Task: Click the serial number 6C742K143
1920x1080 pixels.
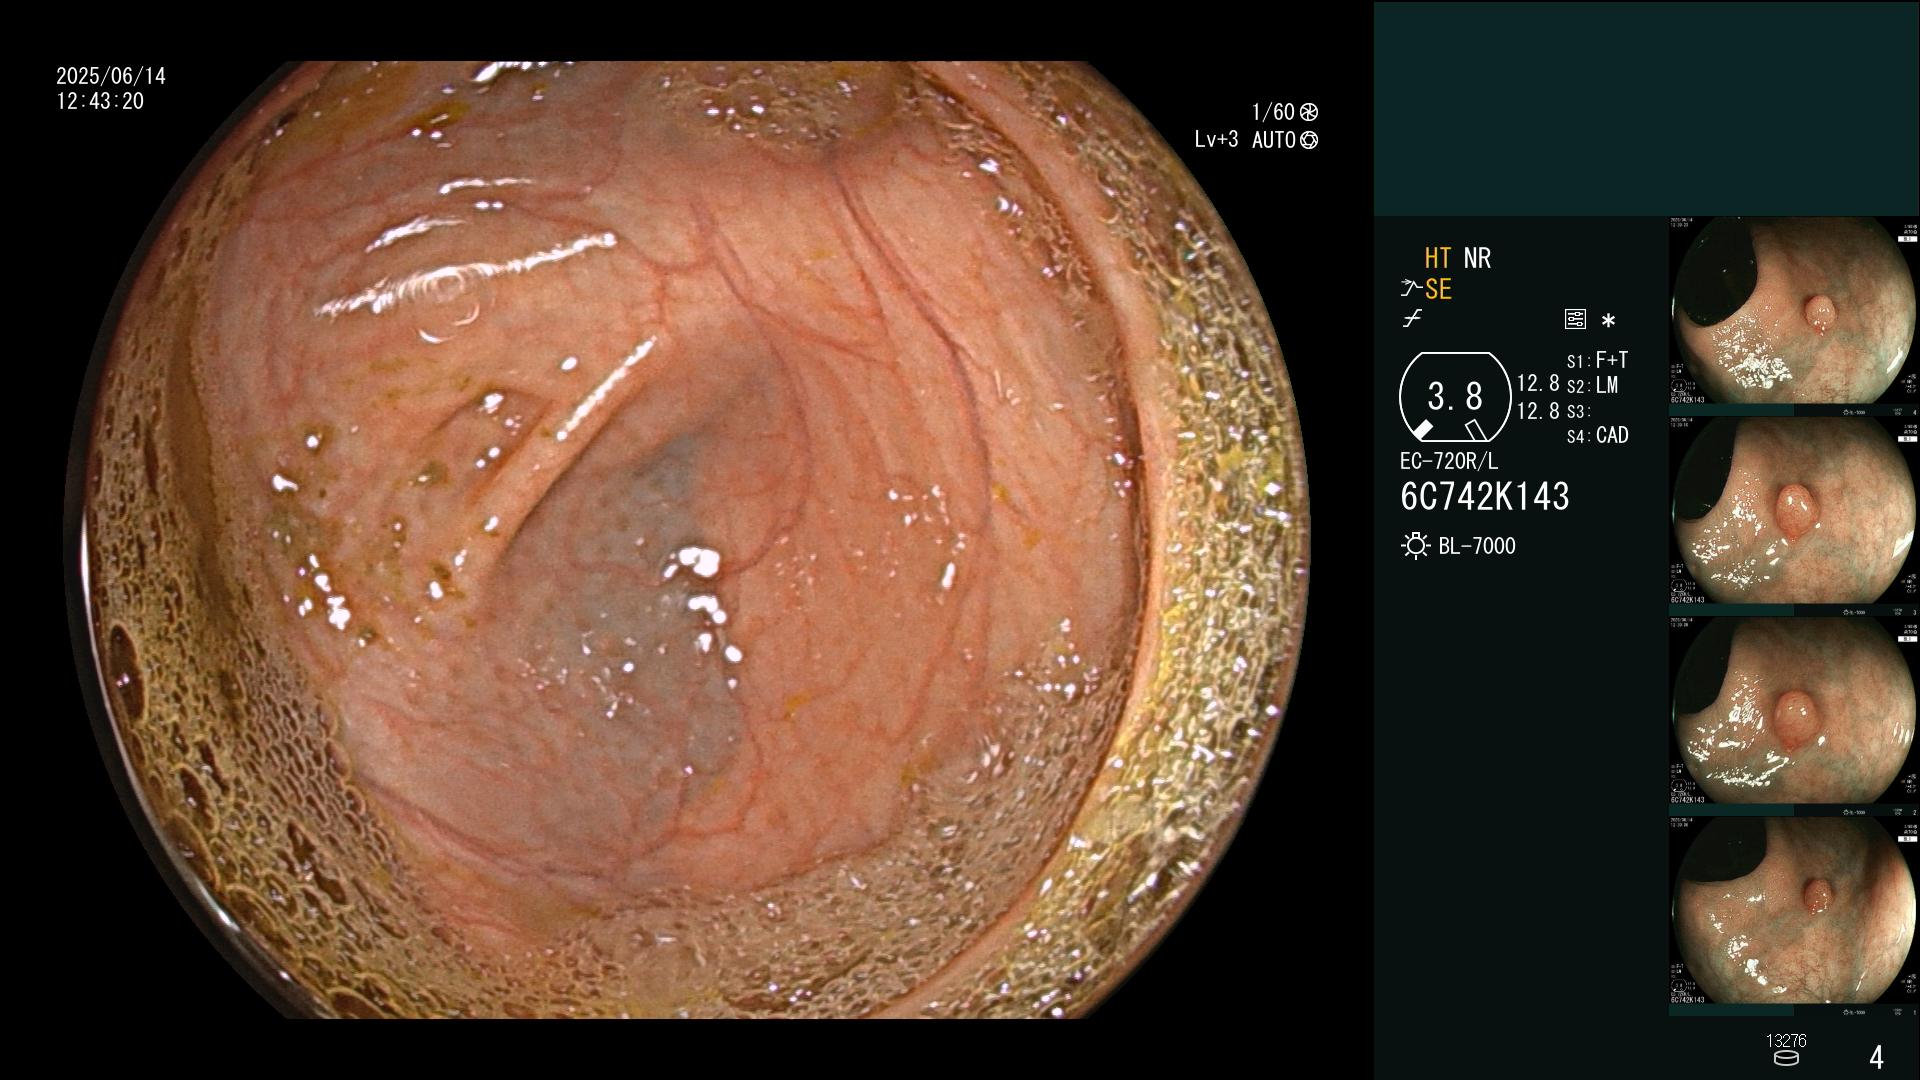Action: tap(1485, 496)
